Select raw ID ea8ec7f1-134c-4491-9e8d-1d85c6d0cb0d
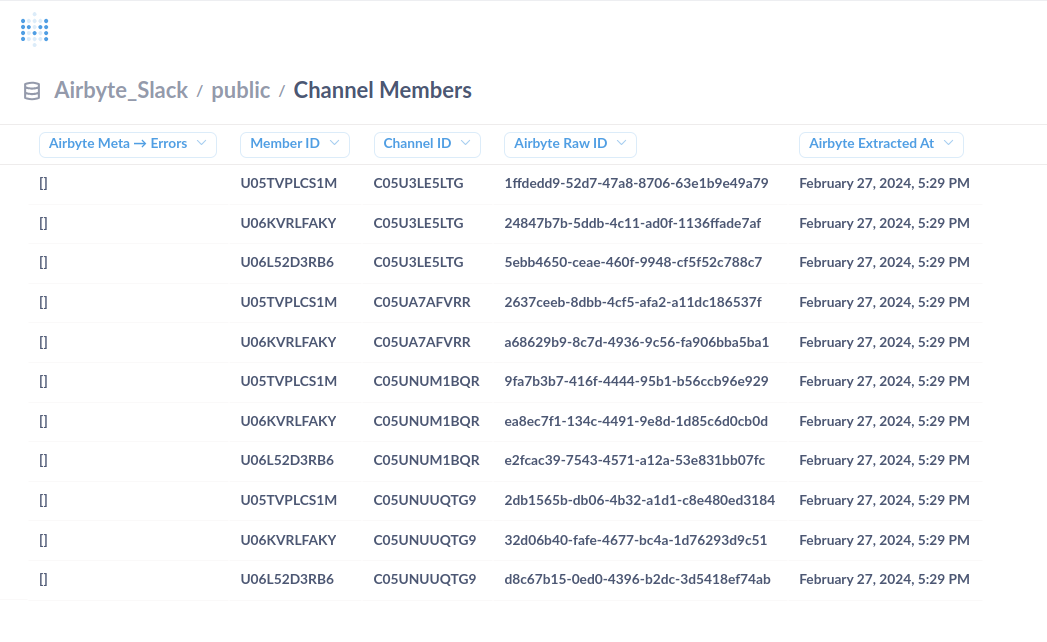Image resolution: width=1047 pixels, height=642 pixels. pos(636,422)
